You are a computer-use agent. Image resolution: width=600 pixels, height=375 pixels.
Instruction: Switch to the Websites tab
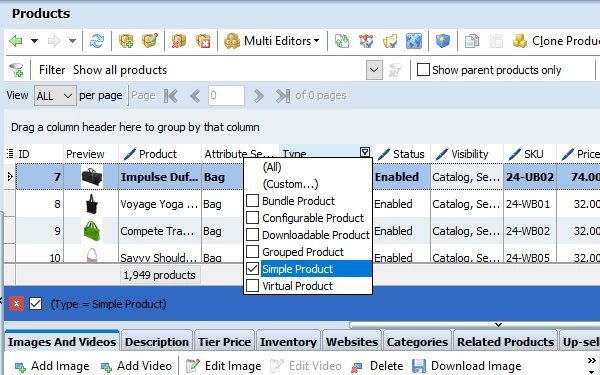click(352, 342)
